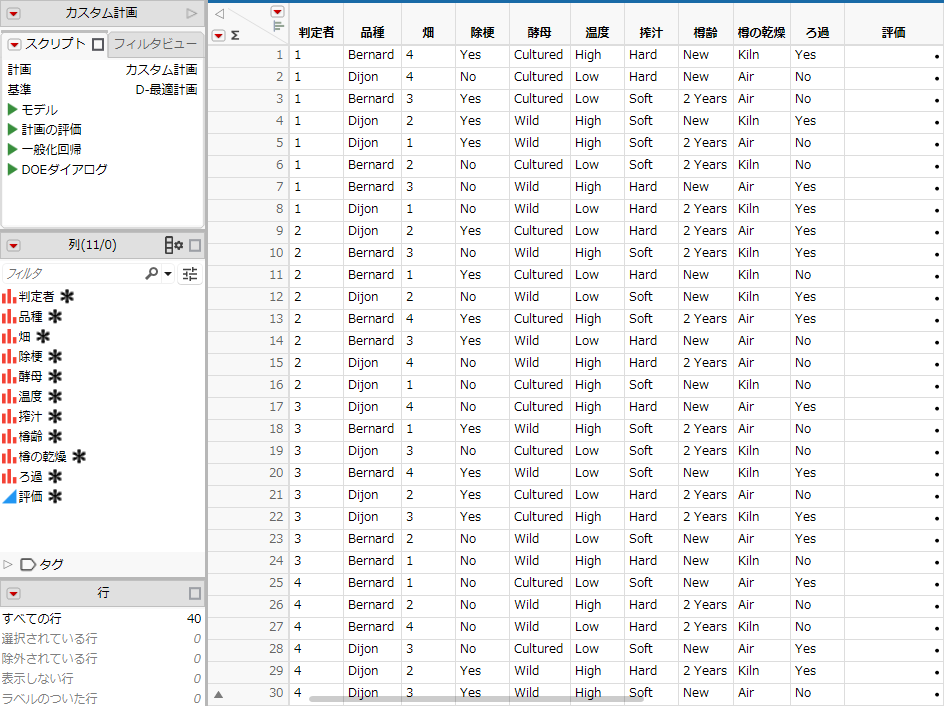
Task: Select the 温度 column in the list
Action: [x=30, y=396]
